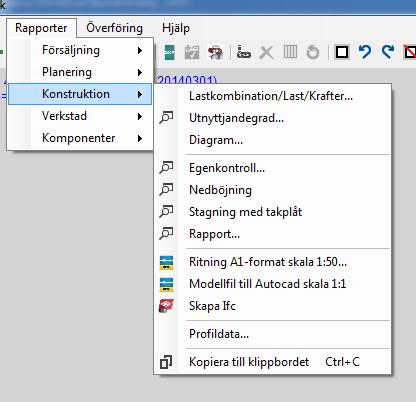The width and height of the screenshot is (416, 402).
Task: Click the red crossed square toolbar icon
Action: [x=410, y=52]
